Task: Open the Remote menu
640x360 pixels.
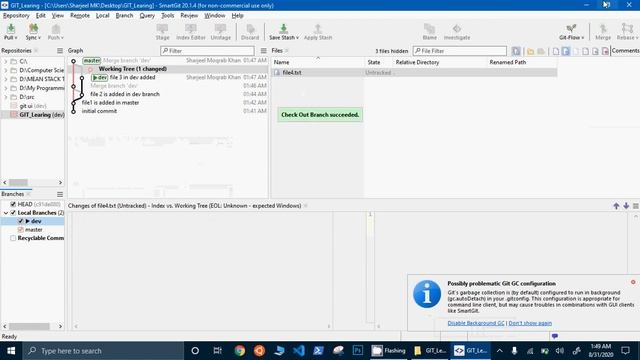Action: 80,16
